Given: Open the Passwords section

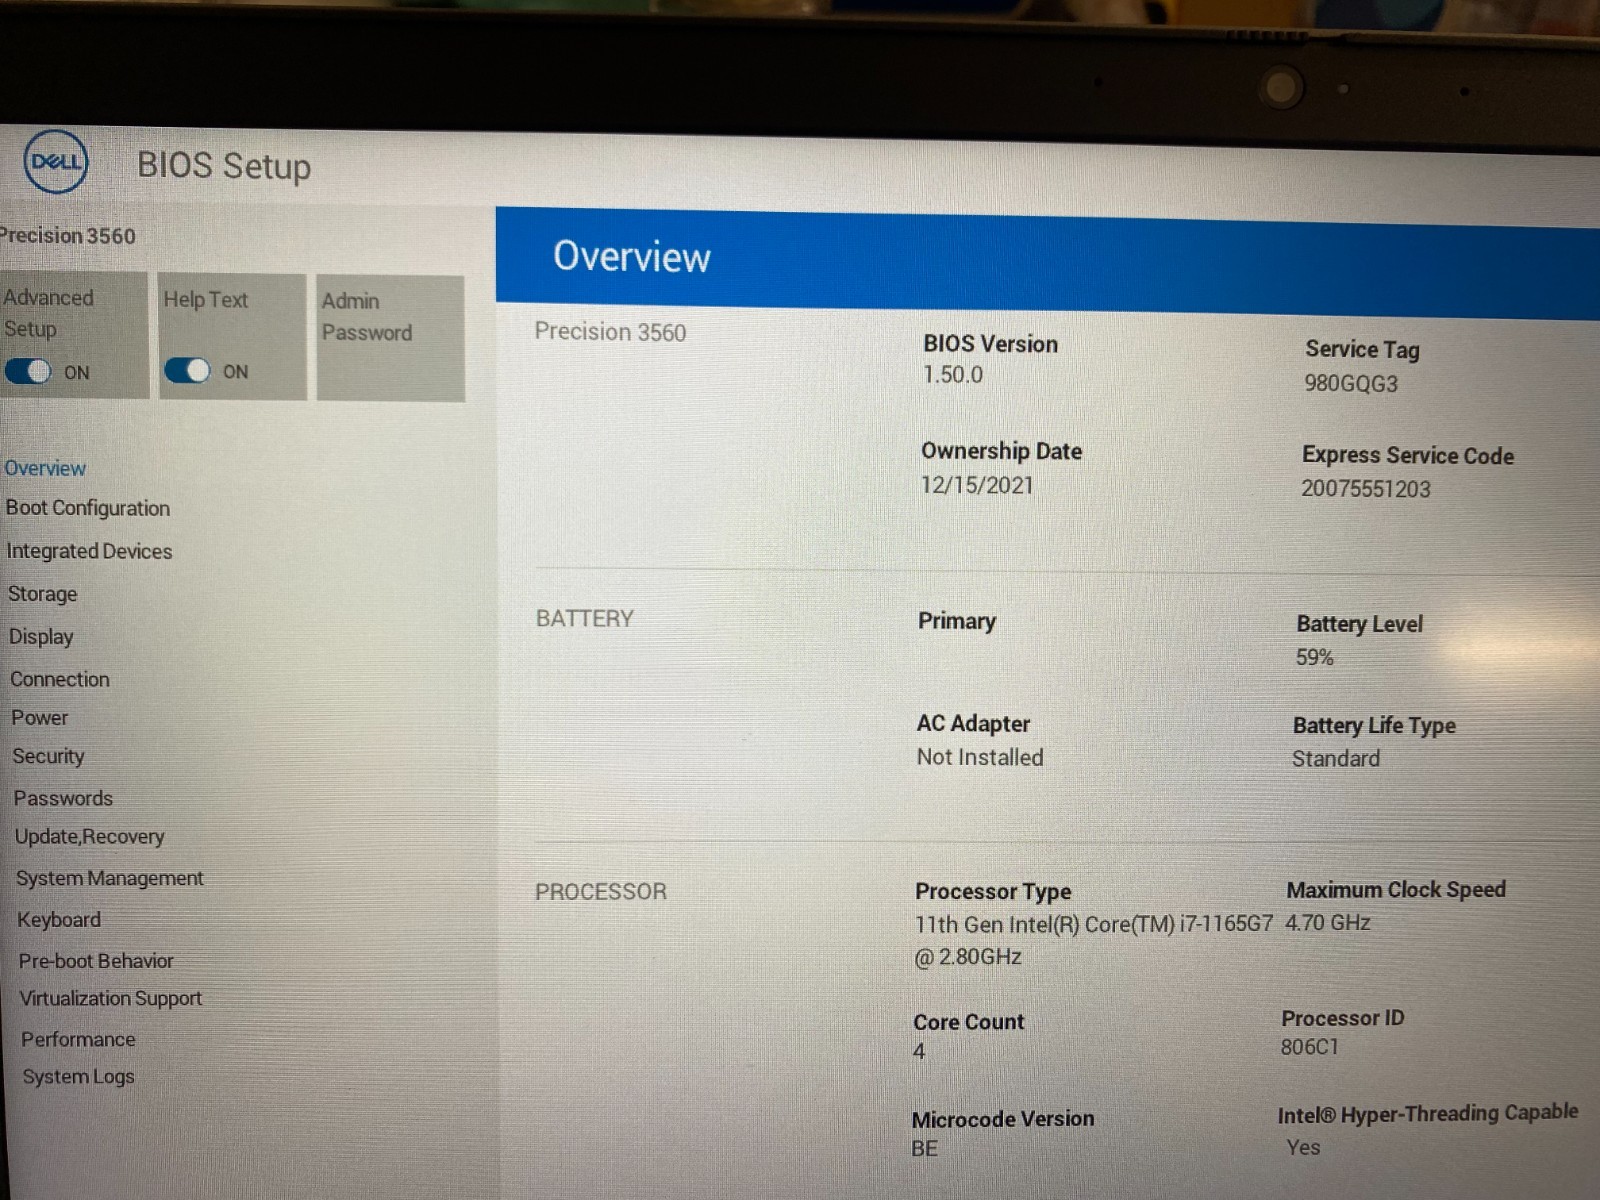Looking at the screenshot, I should click(63, 798).
